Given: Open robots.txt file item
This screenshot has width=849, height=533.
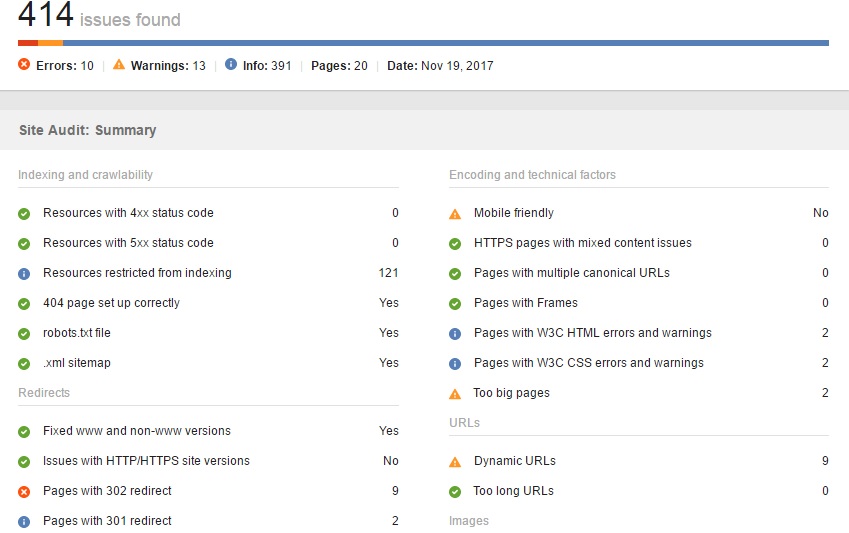Looking at the screenshot, I should click(77, 333).
